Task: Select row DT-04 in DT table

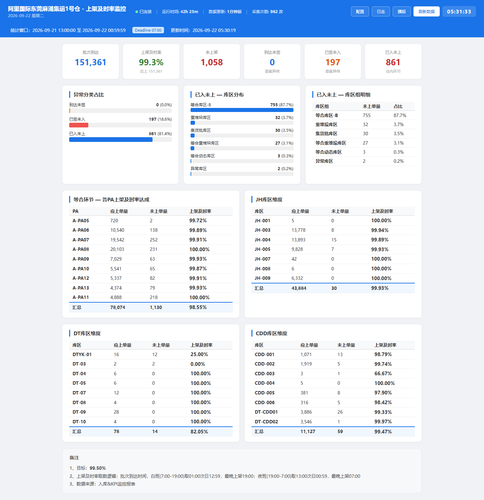Action: [x=151, y=374]
